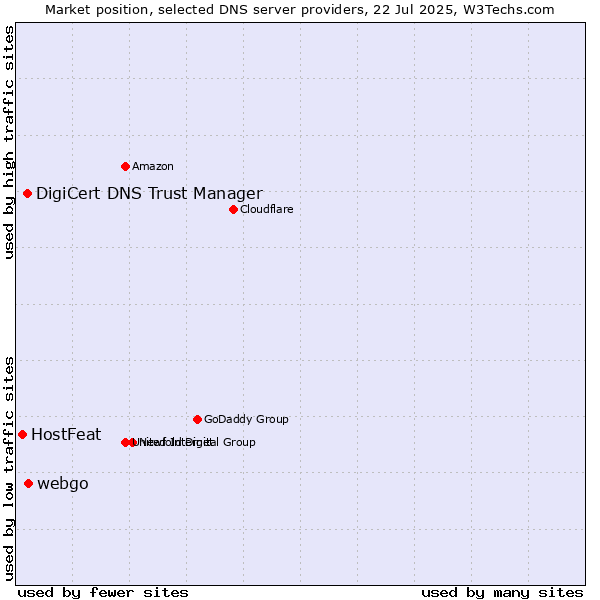Click the Cloudflare red data point
This screenshot has height=600, width=600.
233,210
